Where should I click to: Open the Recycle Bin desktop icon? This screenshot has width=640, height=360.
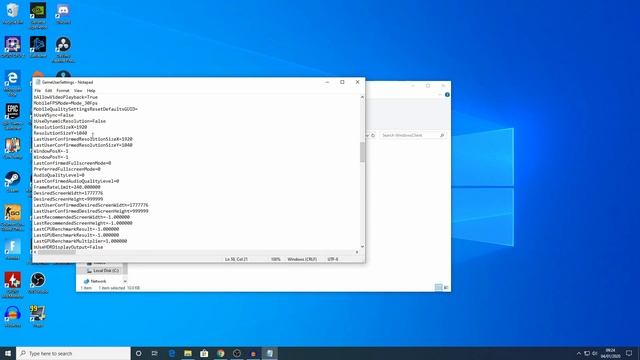pyautogui.click(x=12, y=13)
